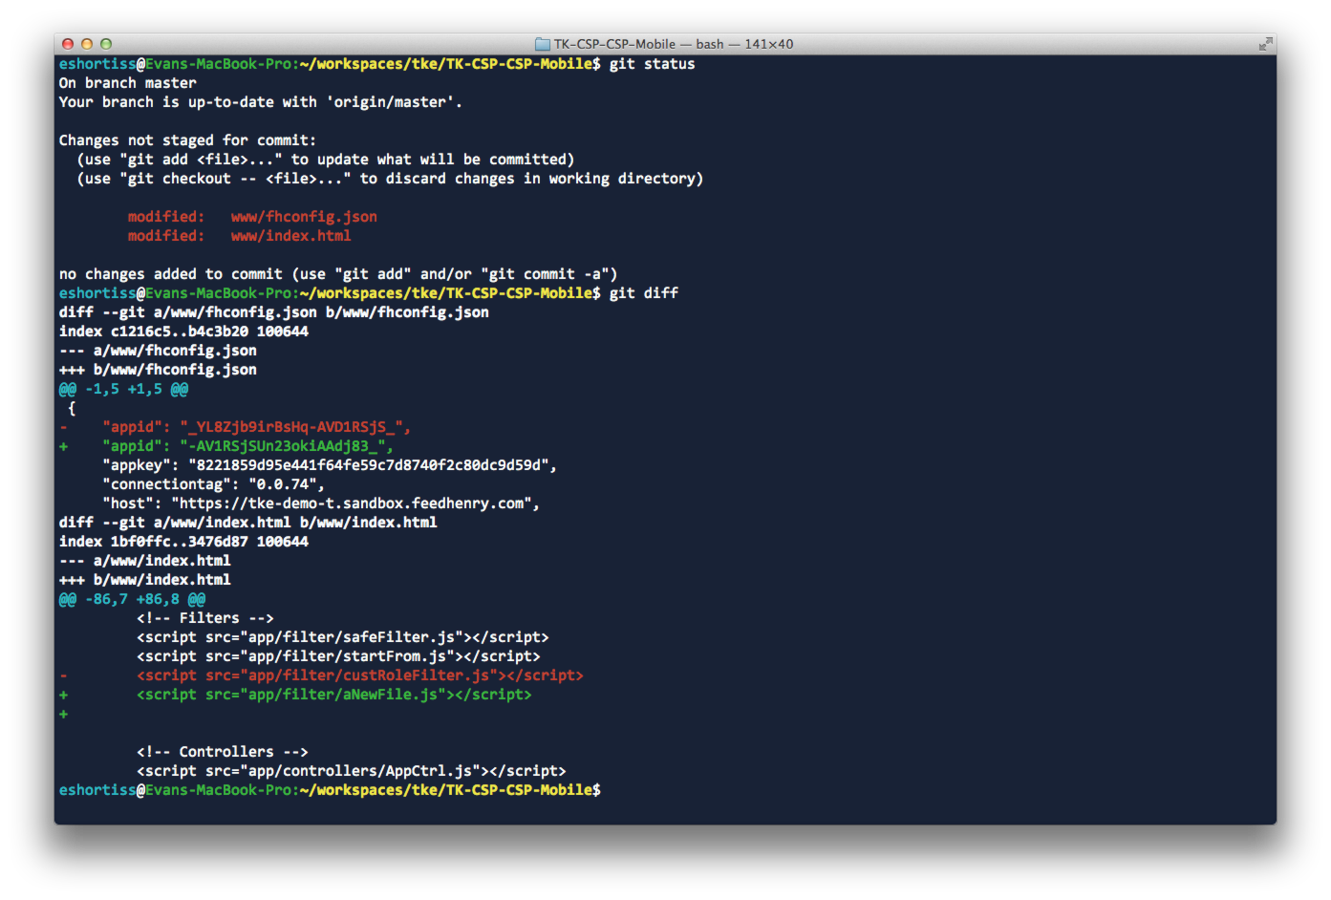Click the window title 'TK-CSP-CSP-Mobile — bash — 141×40'
Image resolution: width=1331 pixels, height=900 pixels.
(x=673, y=44)
